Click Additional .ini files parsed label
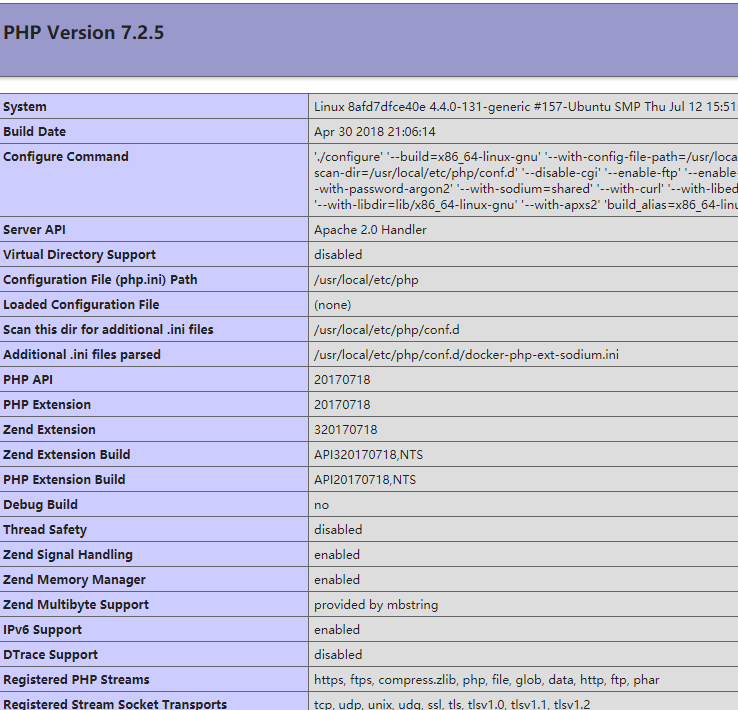738x710 pixels. 81,354
